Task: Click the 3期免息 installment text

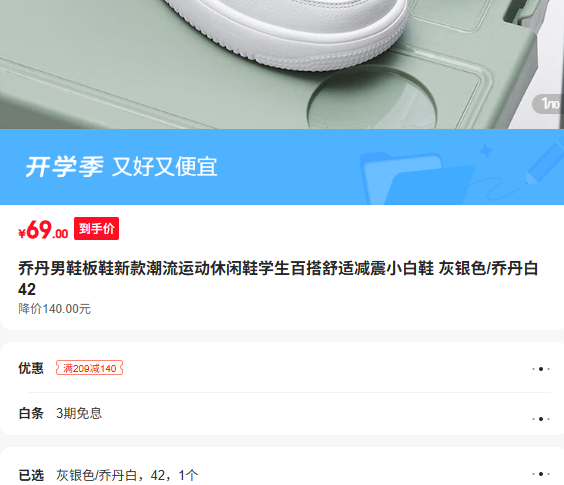Action: [79, 413]
